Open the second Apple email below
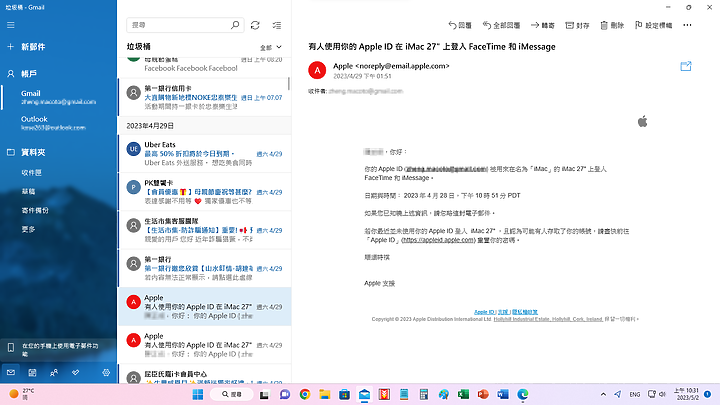720x405 pixels. coord(204,344)
